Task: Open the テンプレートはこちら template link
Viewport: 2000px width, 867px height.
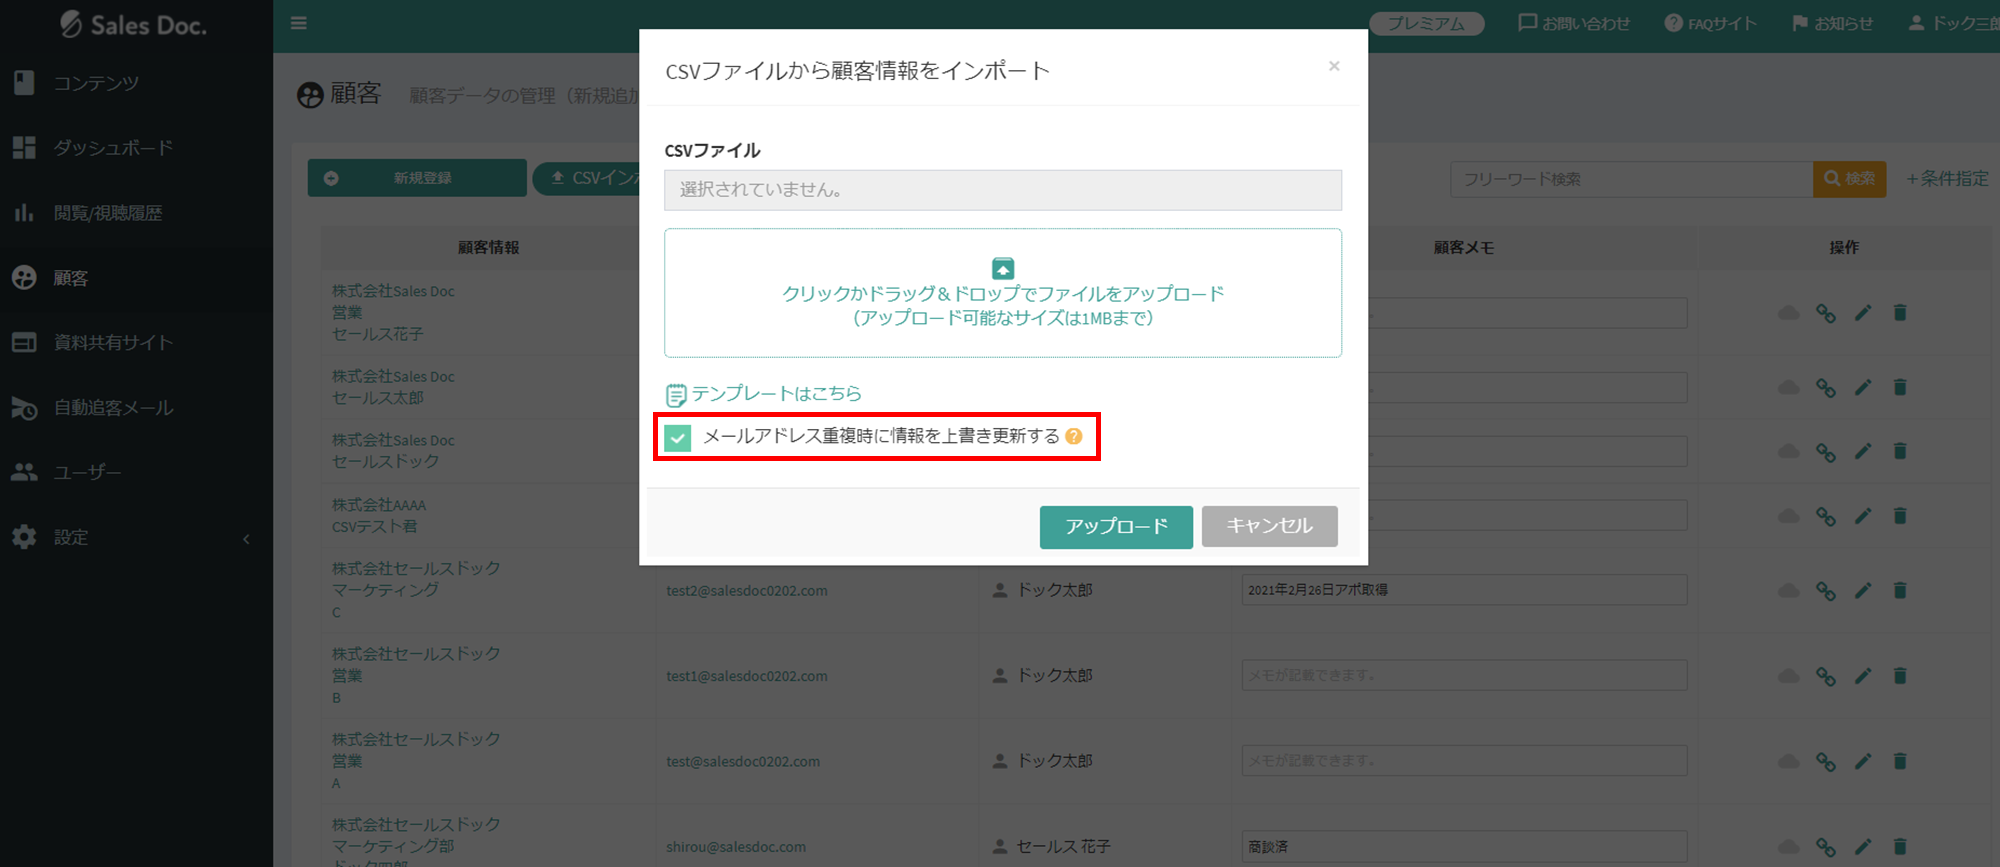Action: (x=775, y=394)
